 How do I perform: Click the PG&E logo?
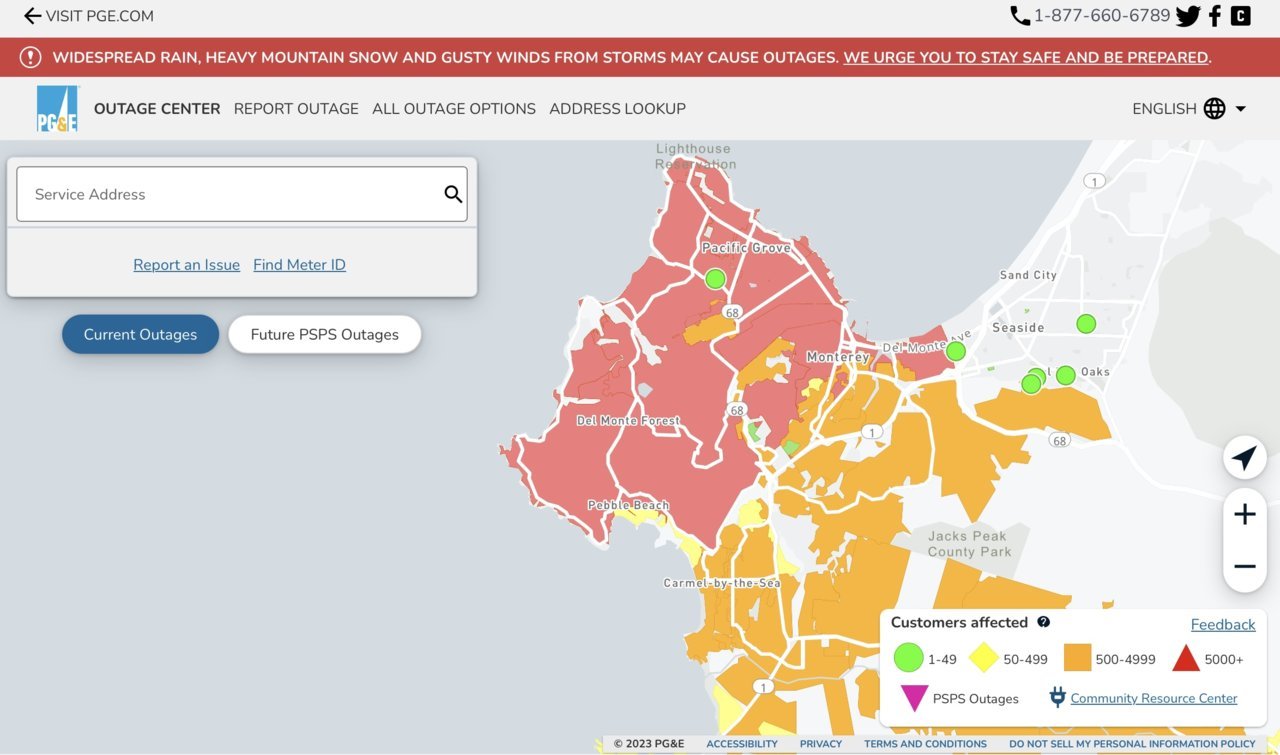58,109
